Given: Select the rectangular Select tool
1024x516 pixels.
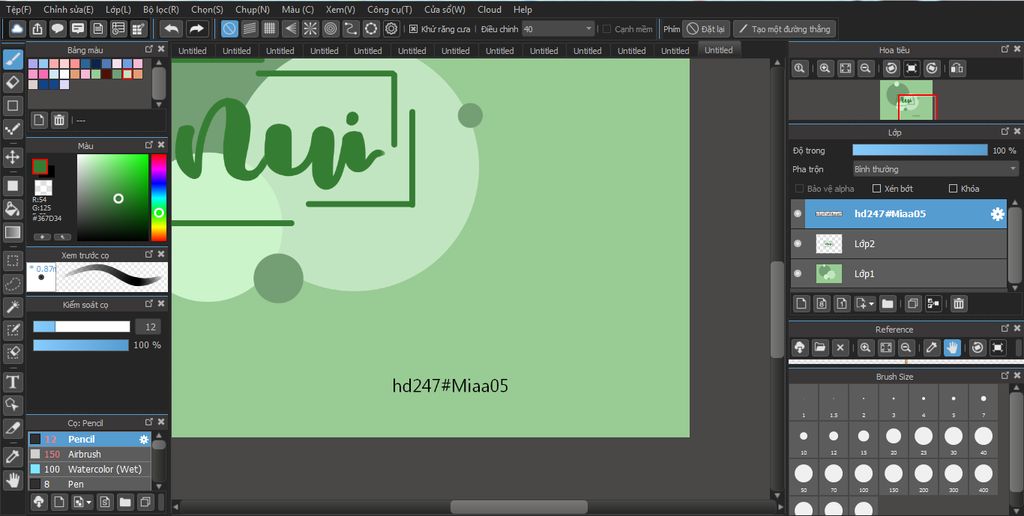Looking at the screenshot, I should point(12,261).
